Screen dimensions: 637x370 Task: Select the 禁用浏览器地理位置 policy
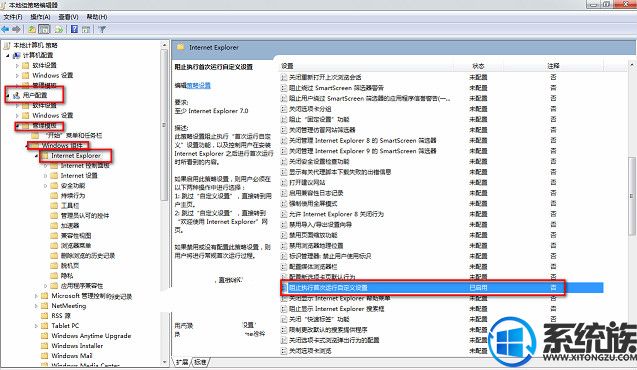point(316,246)
